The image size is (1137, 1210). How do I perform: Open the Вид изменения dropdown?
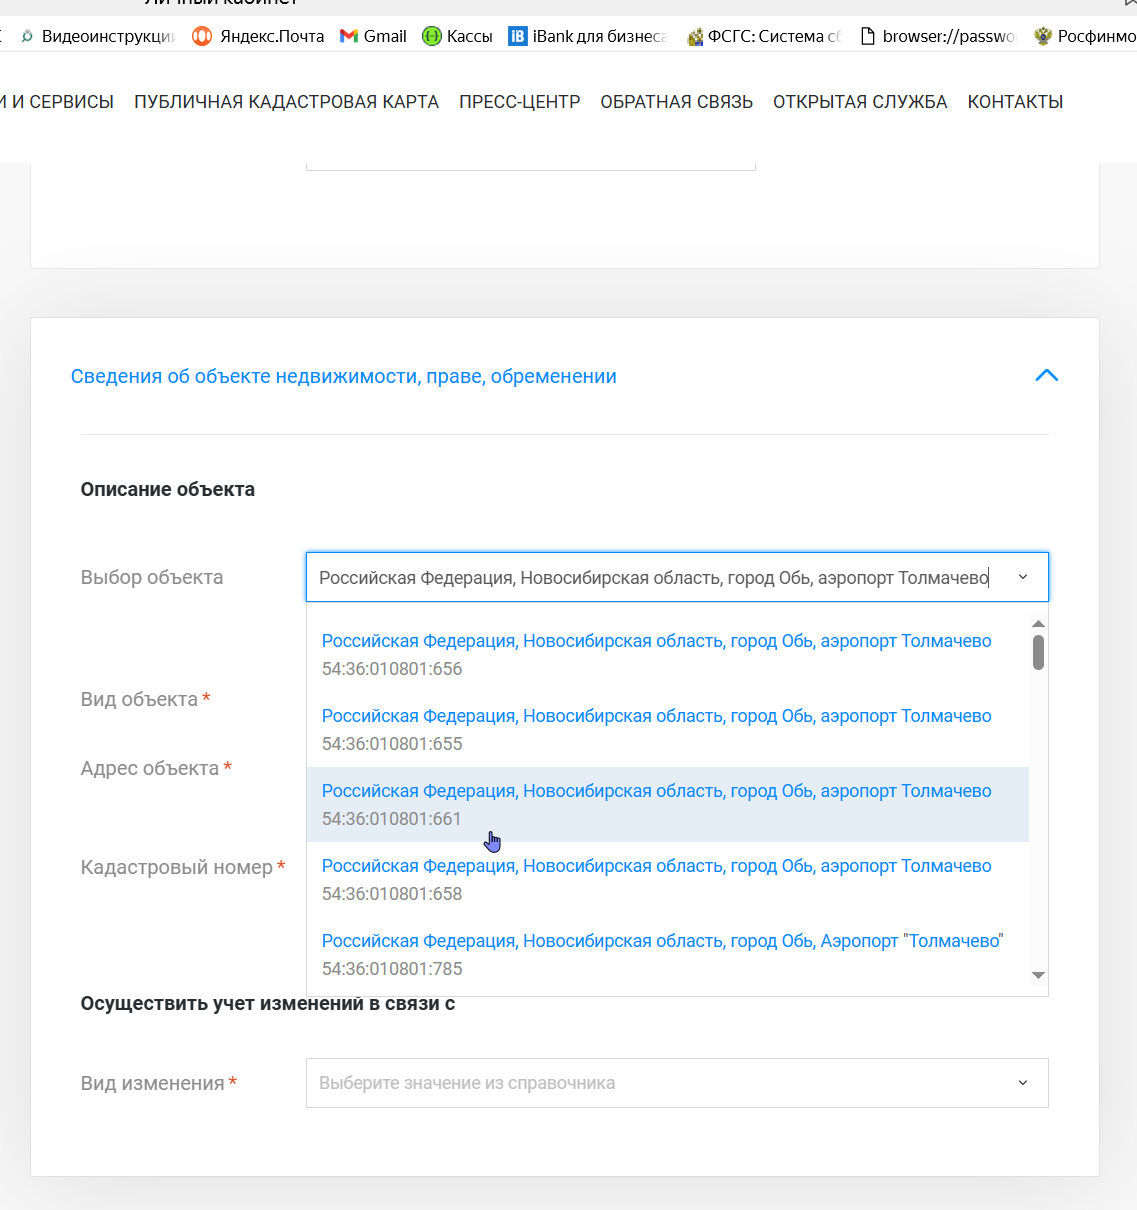pos(677,1083)
